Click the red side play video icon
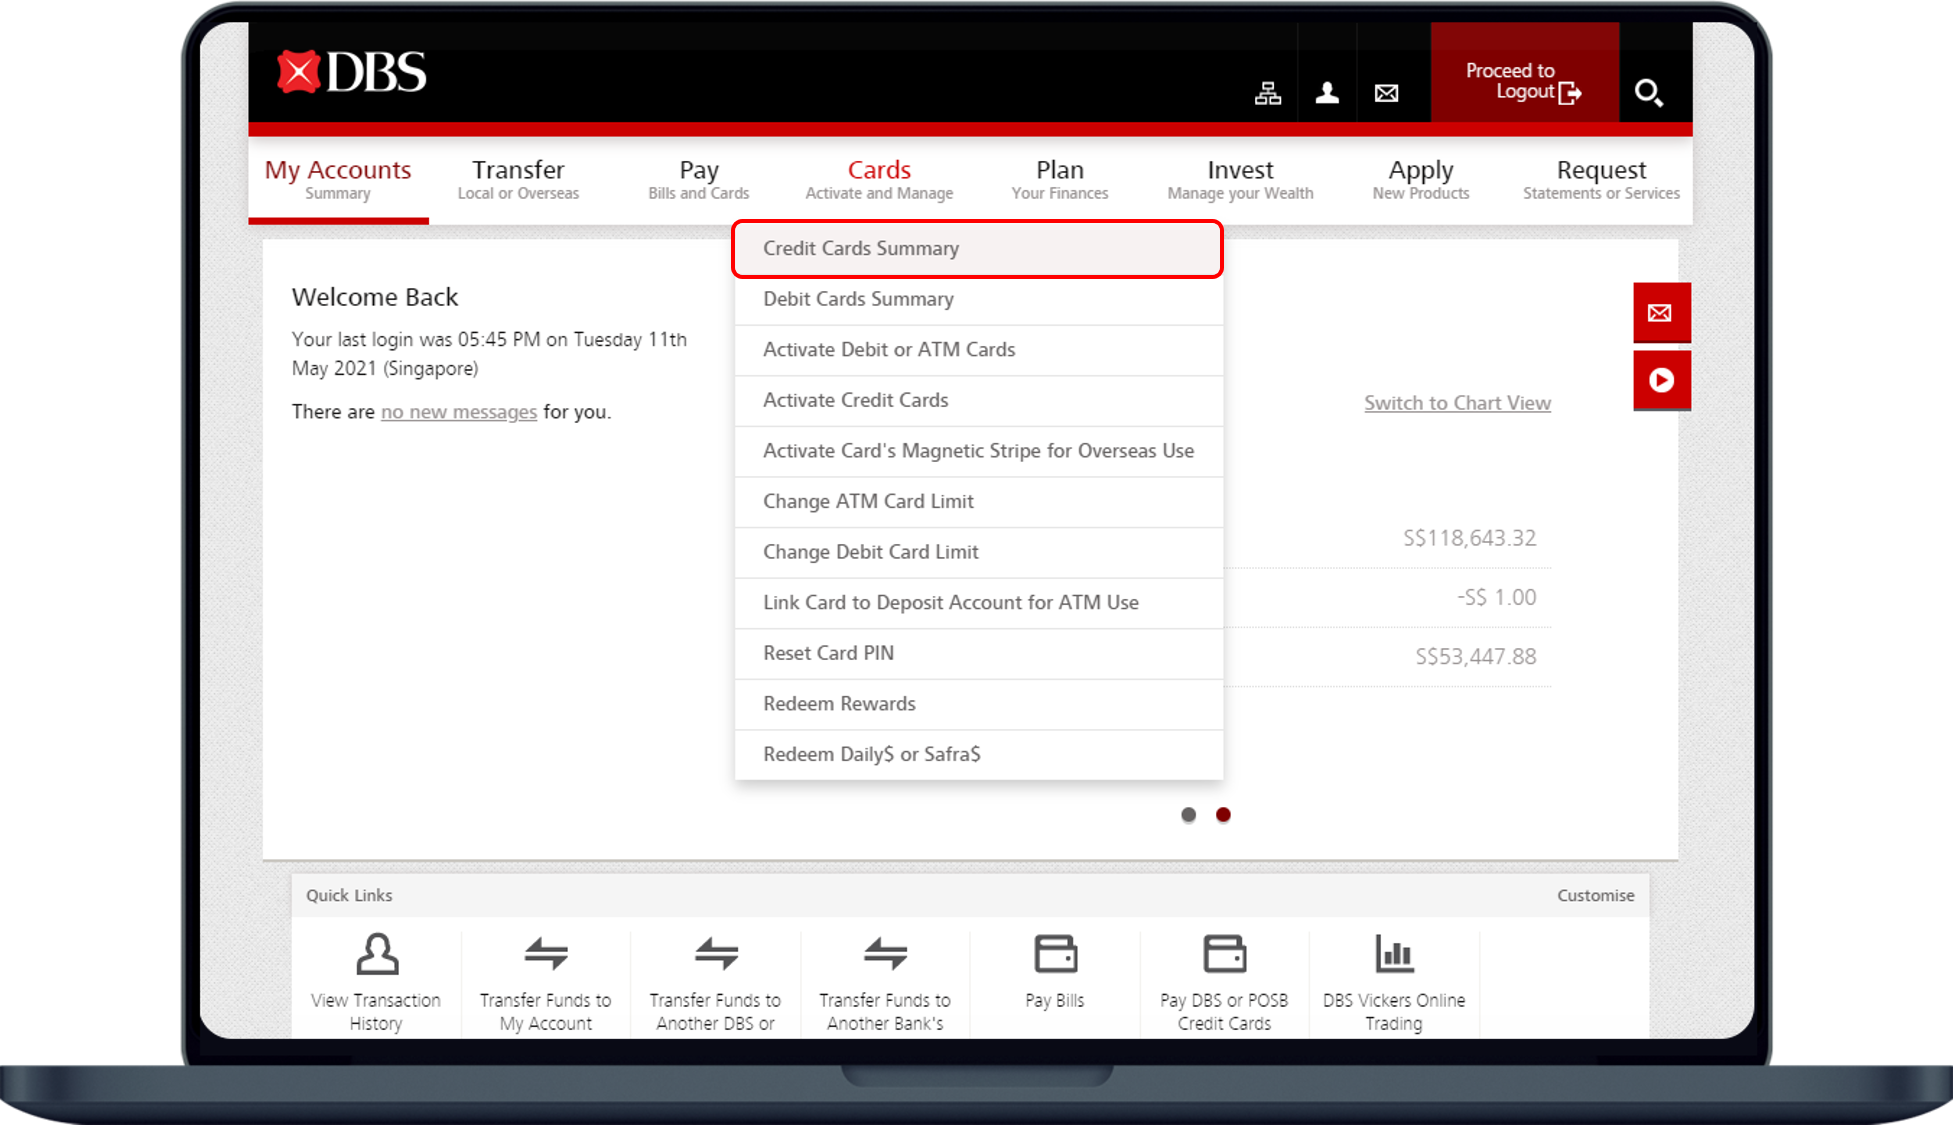Screen dimensions: 1953x1125 (1661, 380)
